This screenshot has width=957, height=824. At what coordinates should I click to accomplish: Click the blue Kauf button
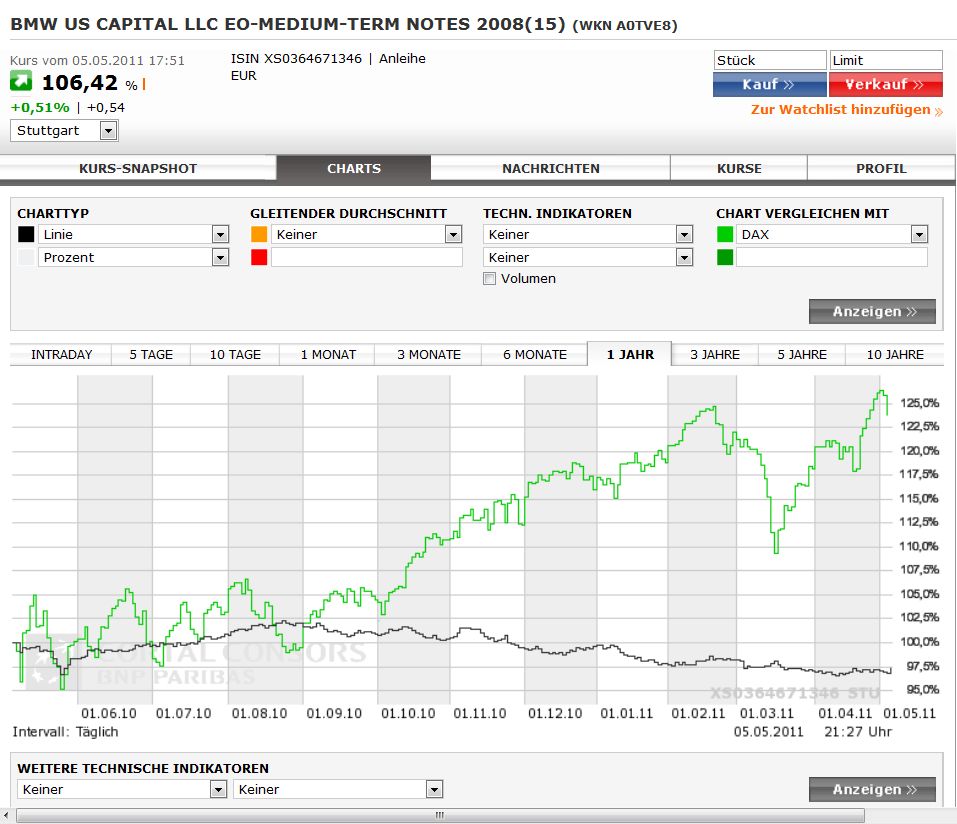pos(770,84)
